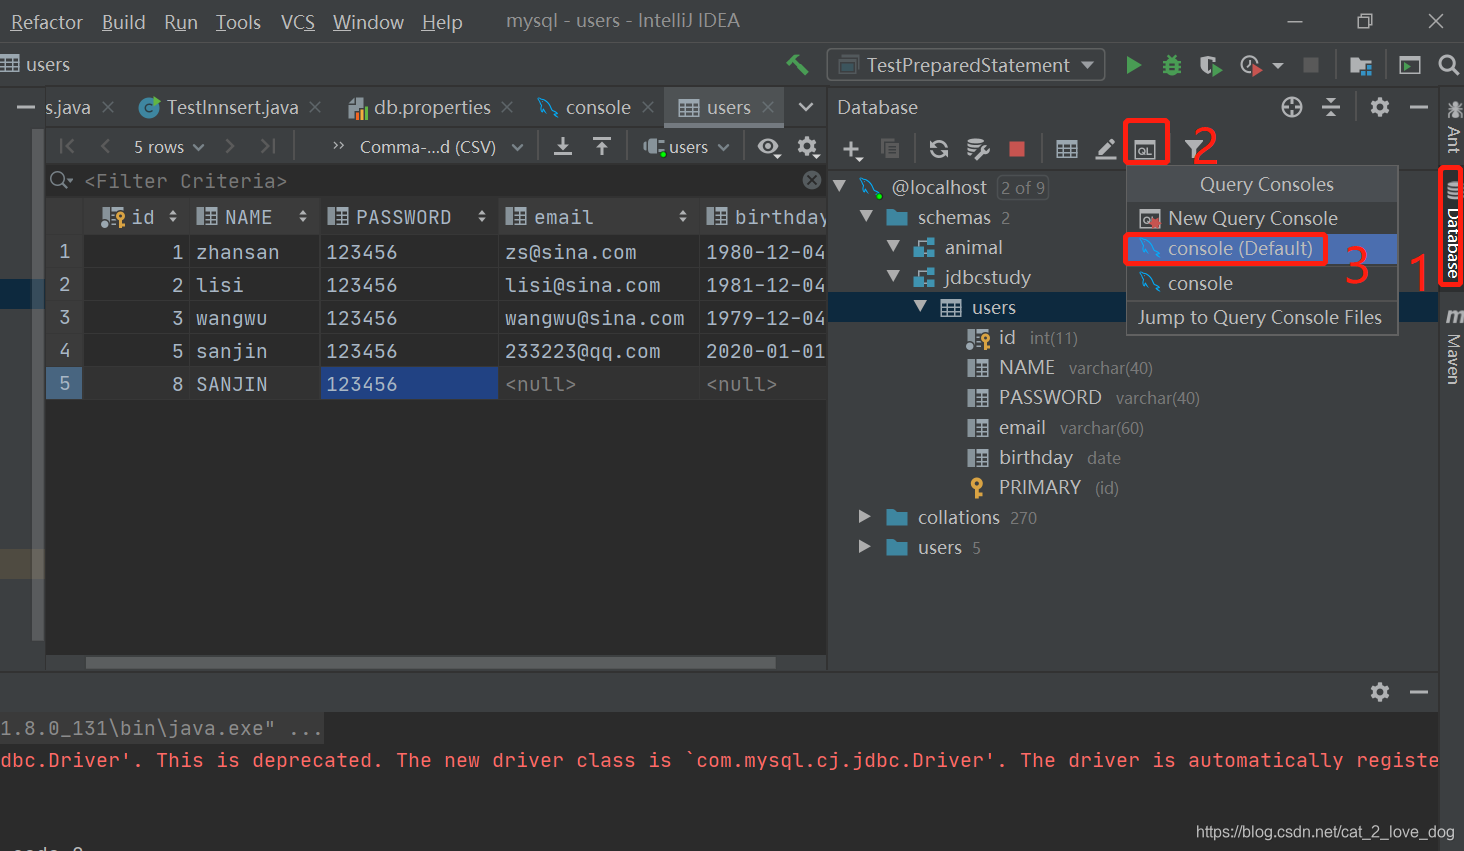This screenshot has height=851, width=1464.
Task: Select the birthday date column node
Action: pos(1043,457)
